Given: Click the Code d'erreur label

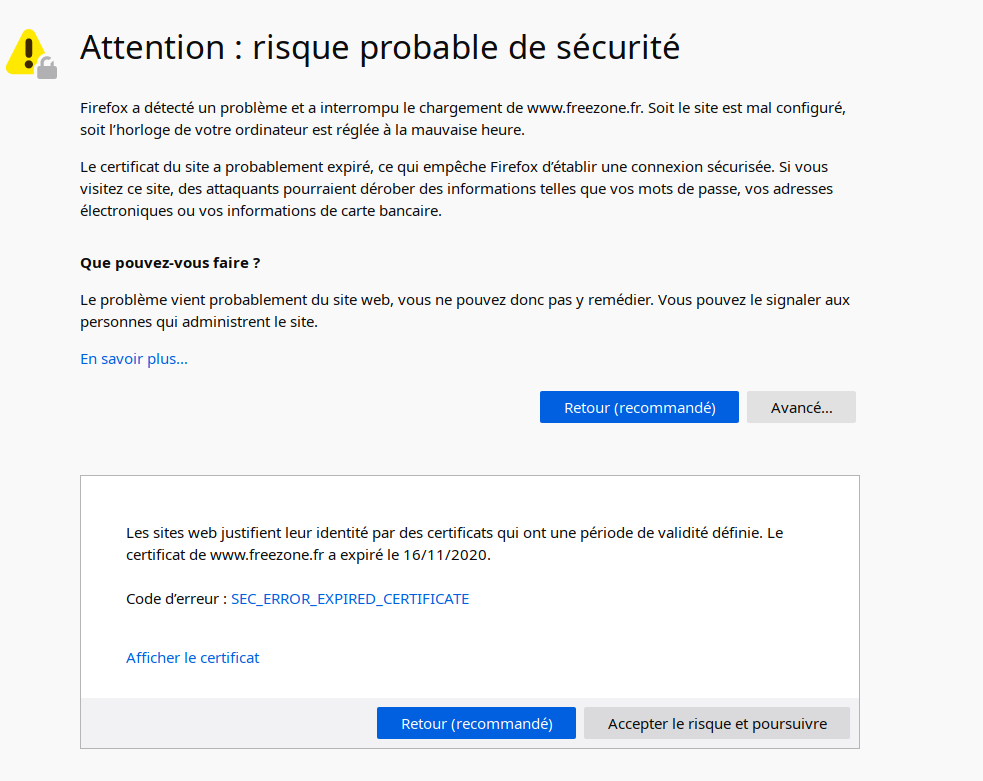Looking at the screenshot, I should pos(177,599).
